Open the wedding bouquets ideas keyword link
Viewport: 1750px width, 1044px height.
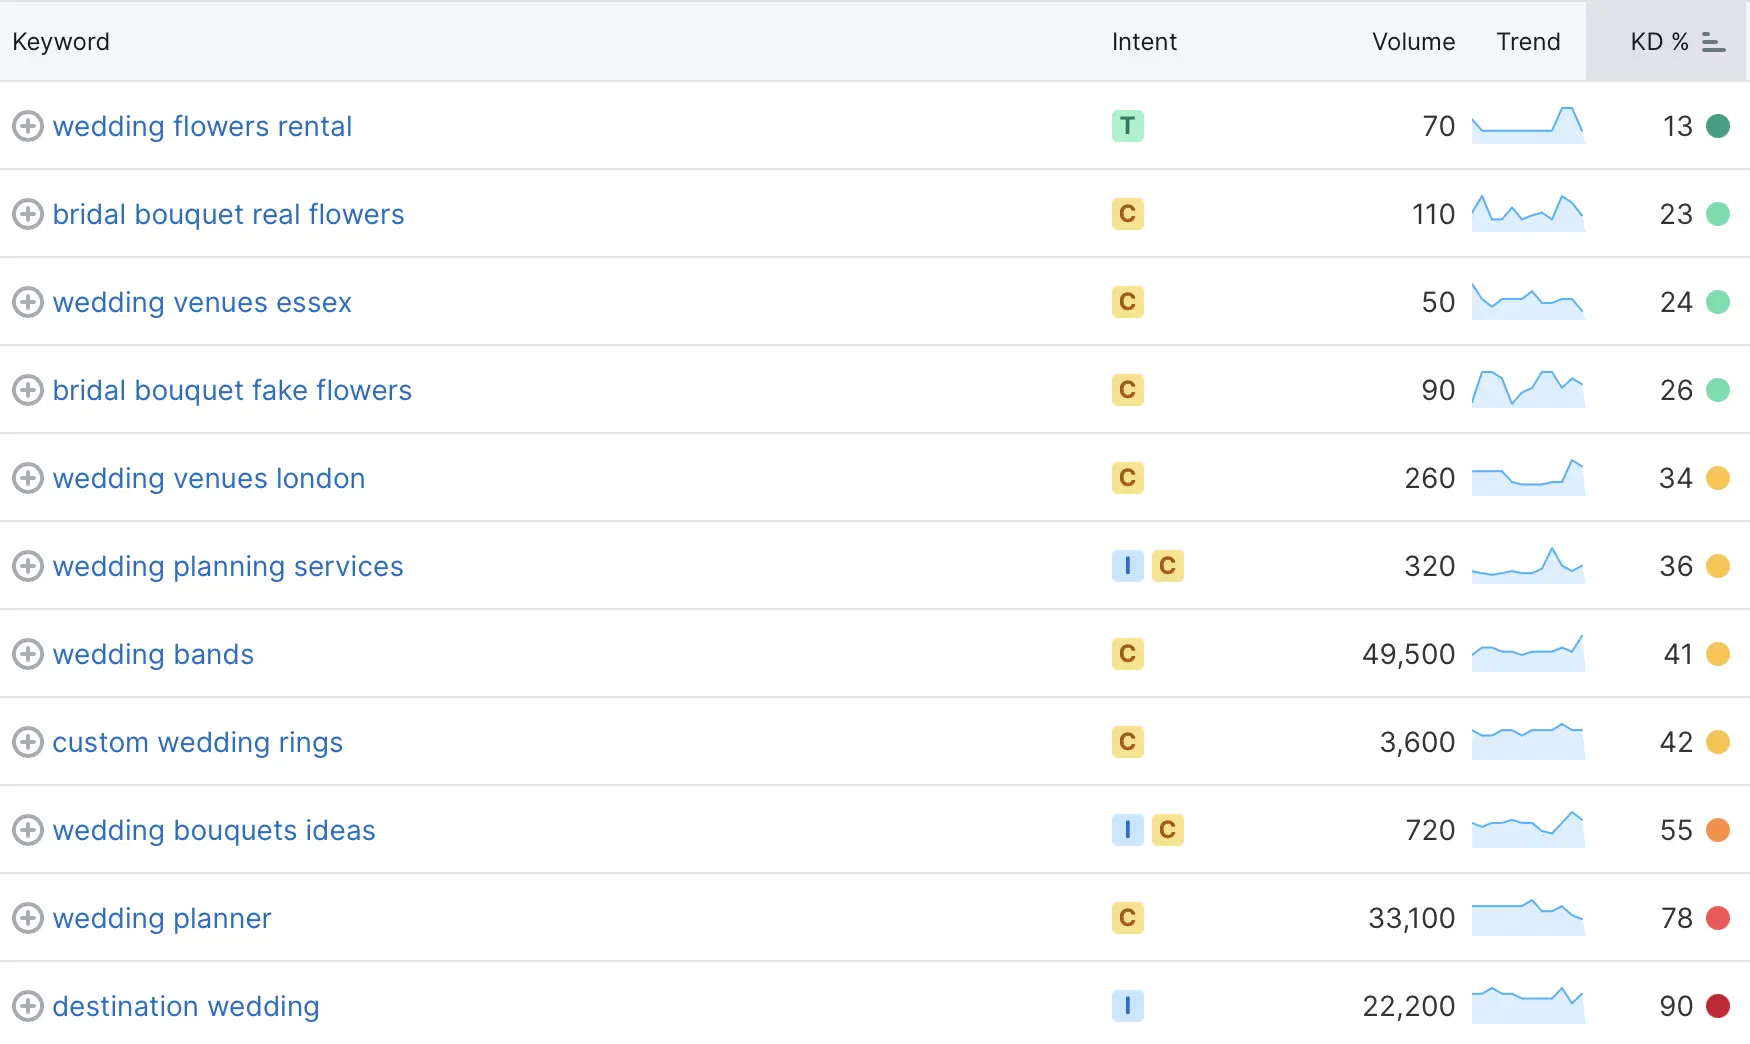pos(214,830)
